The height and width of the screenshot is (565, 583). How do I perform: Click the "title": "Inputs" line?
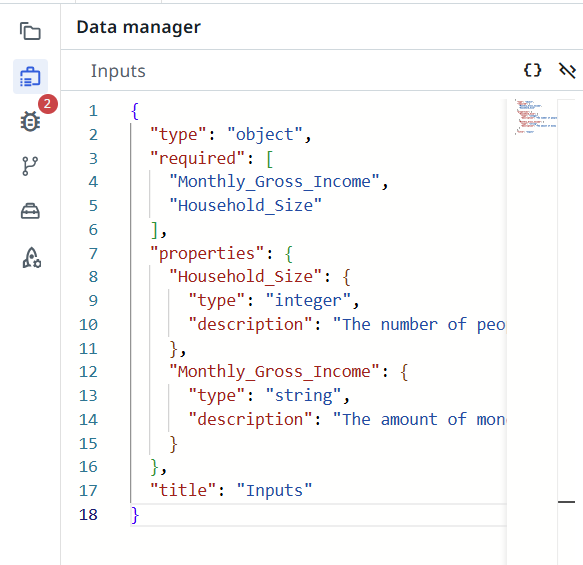231,491
